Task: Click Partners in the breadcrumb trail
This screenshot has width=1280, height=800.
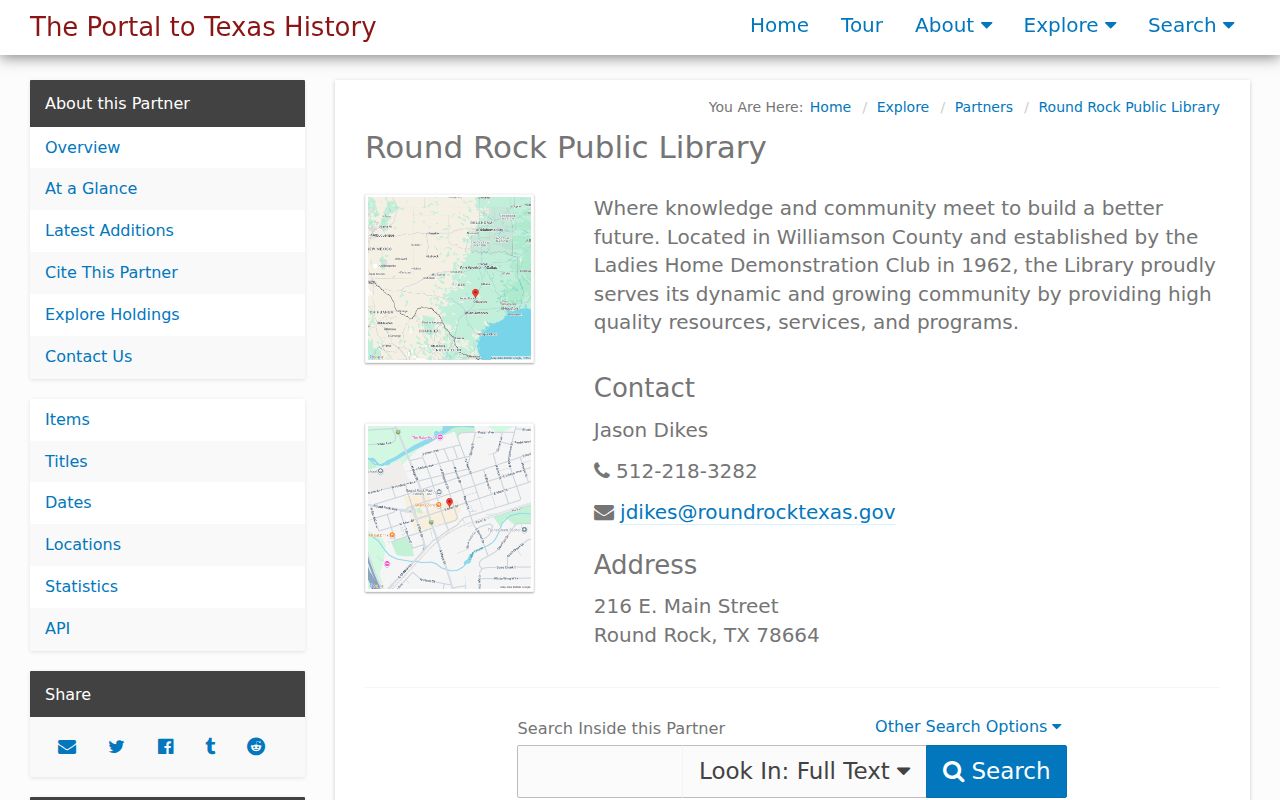Action: point(984,107)
